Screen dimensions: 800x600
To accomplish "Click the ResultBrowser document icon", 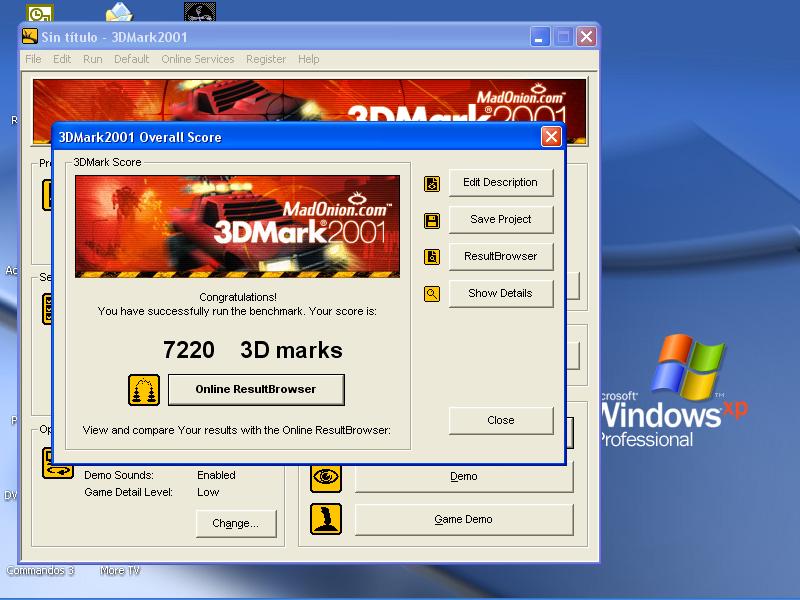I will point(432,257).
